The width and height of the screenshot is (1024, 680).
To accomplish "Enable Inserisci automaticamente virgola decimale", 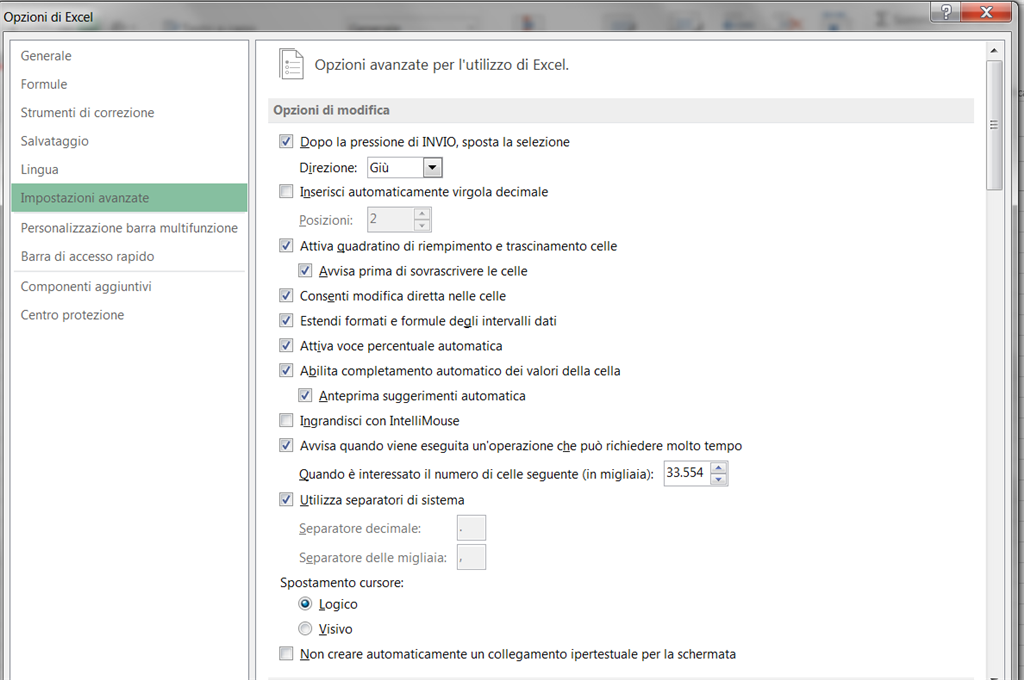I will pyautogui.click(x=286, y=191).
